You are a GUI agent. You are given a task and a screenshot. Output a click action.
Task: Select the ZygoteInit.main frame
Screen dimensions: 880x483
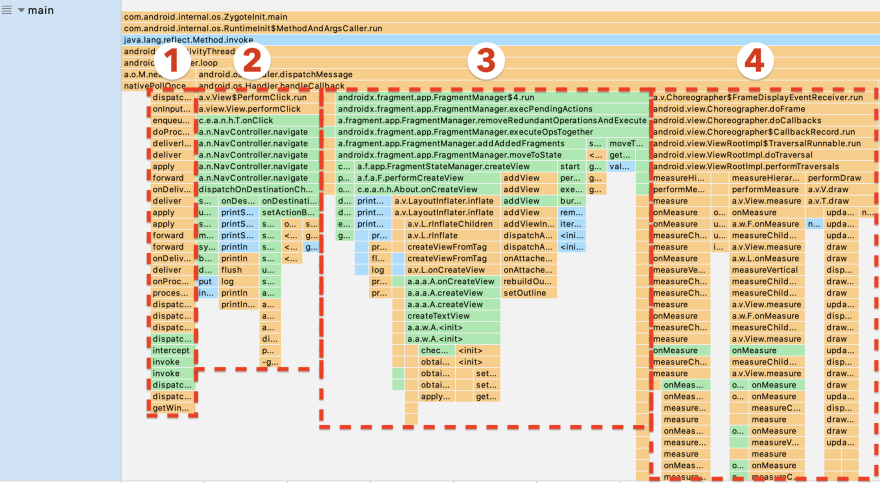click(501, 17)
